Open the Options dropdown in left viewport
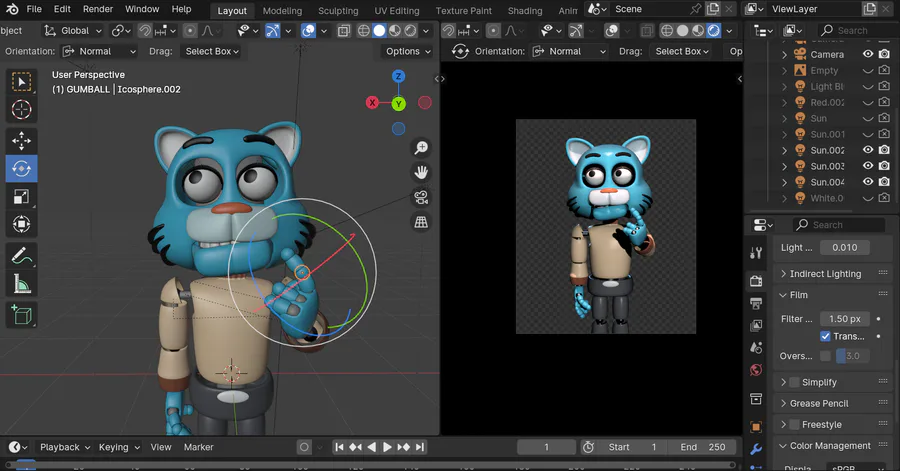 coord(408,51)
